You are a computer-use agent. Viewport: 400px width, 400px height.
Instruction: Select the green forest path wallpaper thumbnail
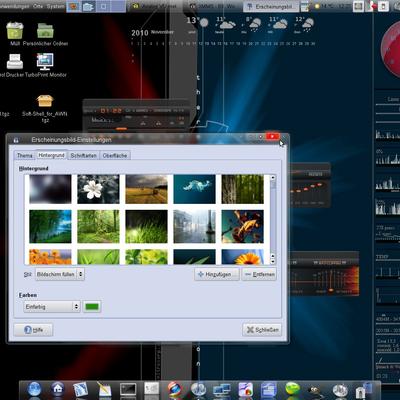[98, 226]
